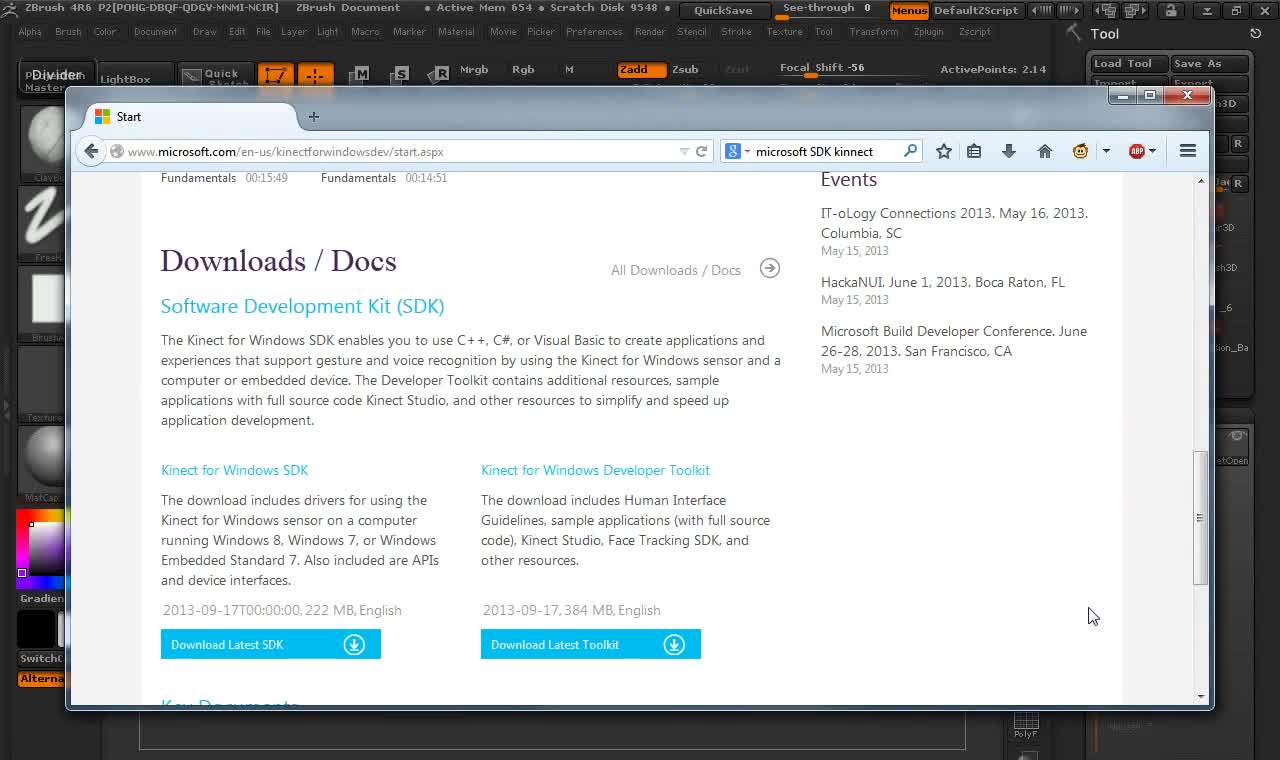Select the ZBrush Rotate icon
The width and height of the screenshot is (1280, 760).
click(x=441, y=76)
